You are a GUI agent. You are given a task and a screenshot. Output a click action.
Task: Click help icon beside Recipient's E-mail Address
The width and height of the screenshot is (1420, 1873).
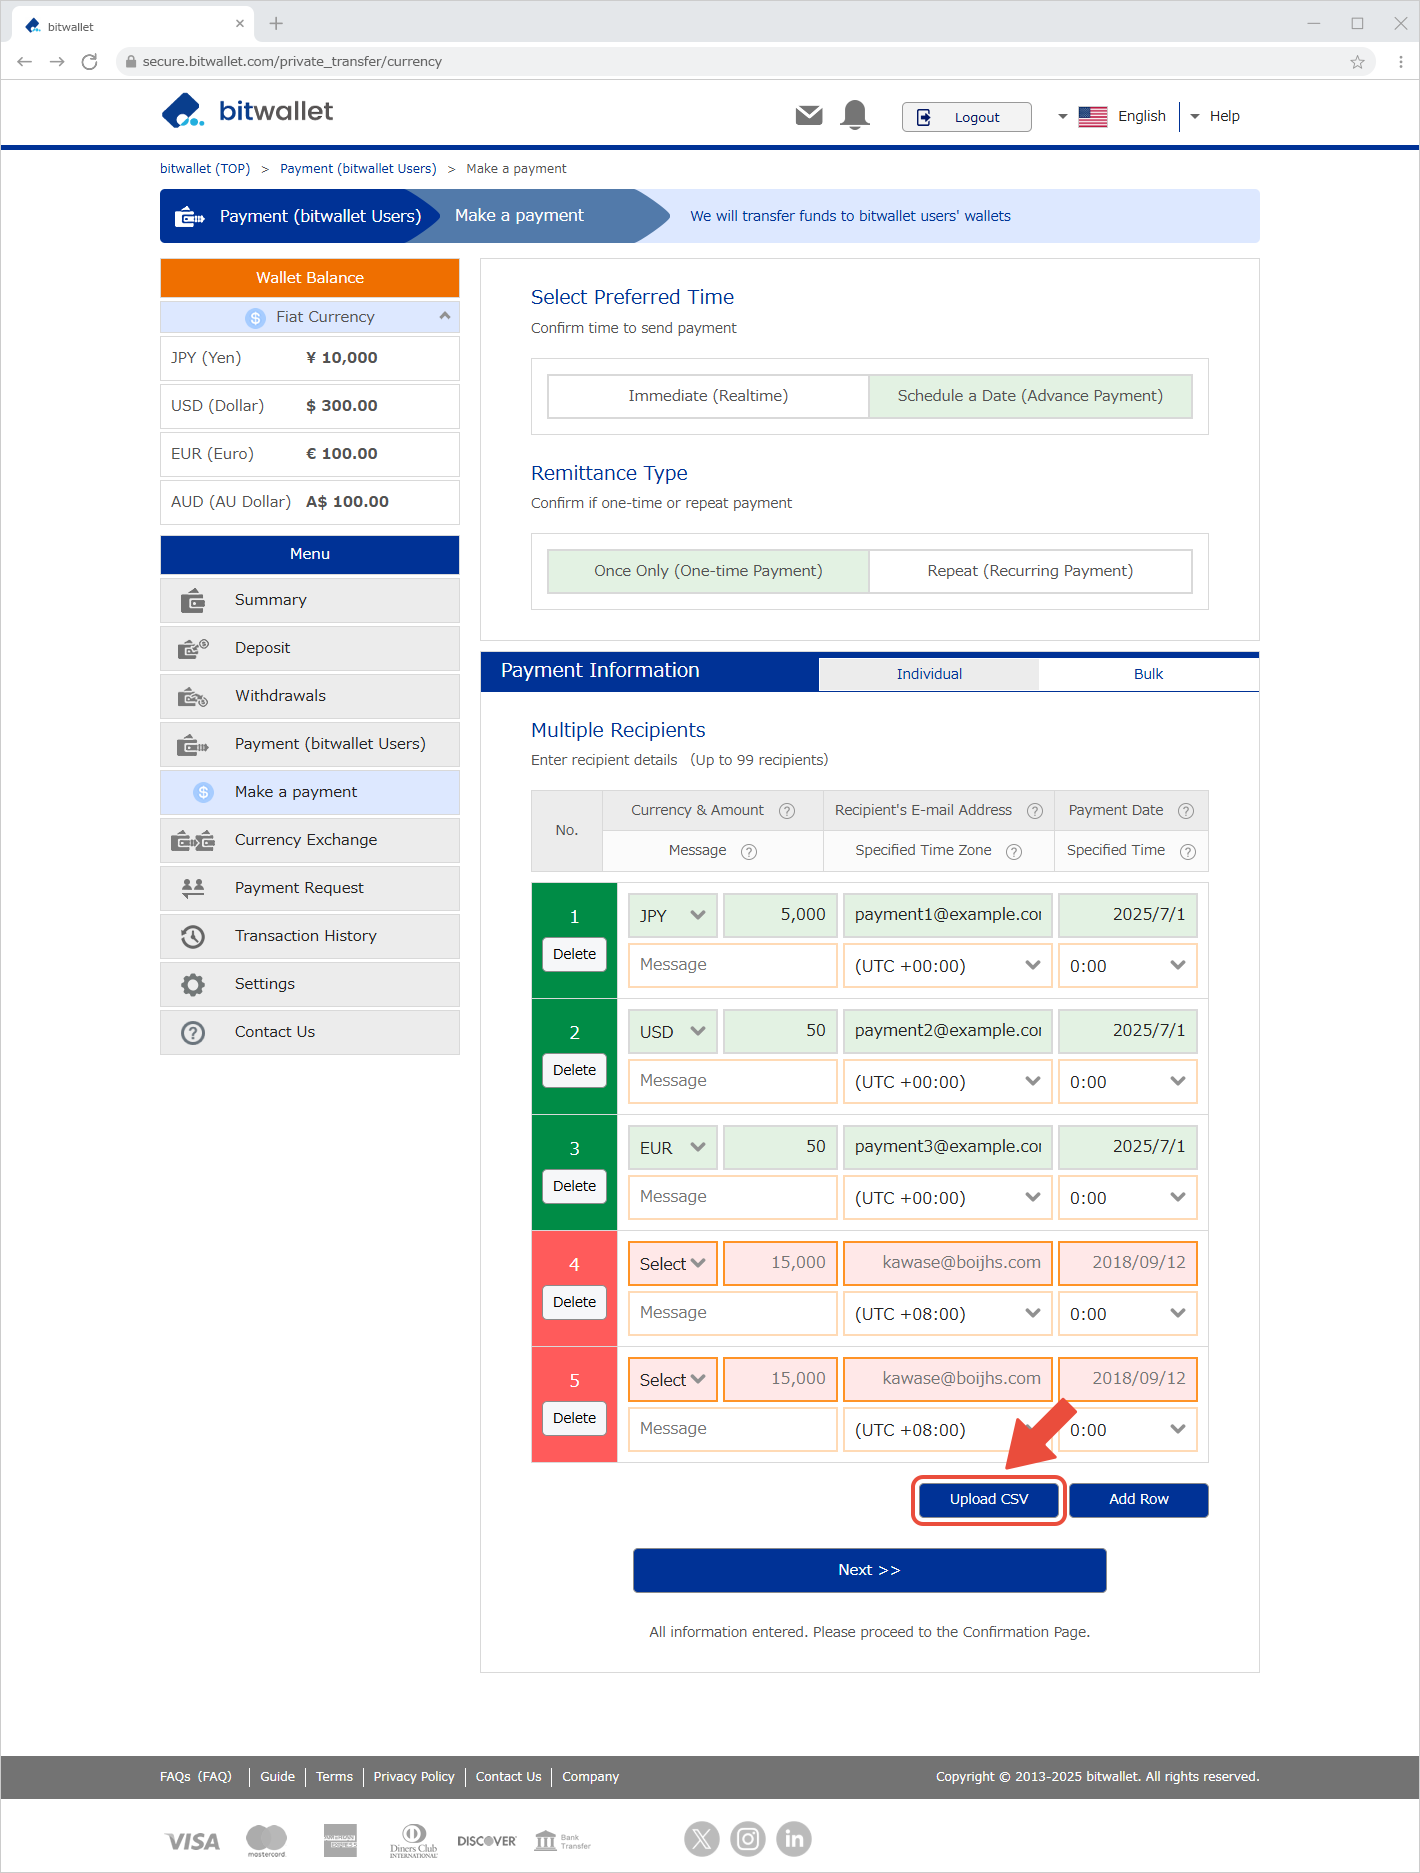pyautogui.click(x=1035, y=811)
